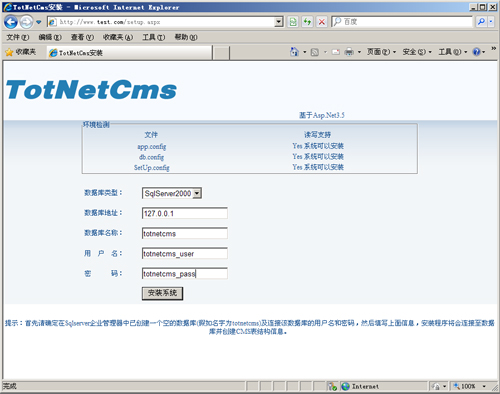Image resolution: width=500 pixels, height=394 pixels.
Task: Open the recent pages arrow beside Forward
Action: 39,22
